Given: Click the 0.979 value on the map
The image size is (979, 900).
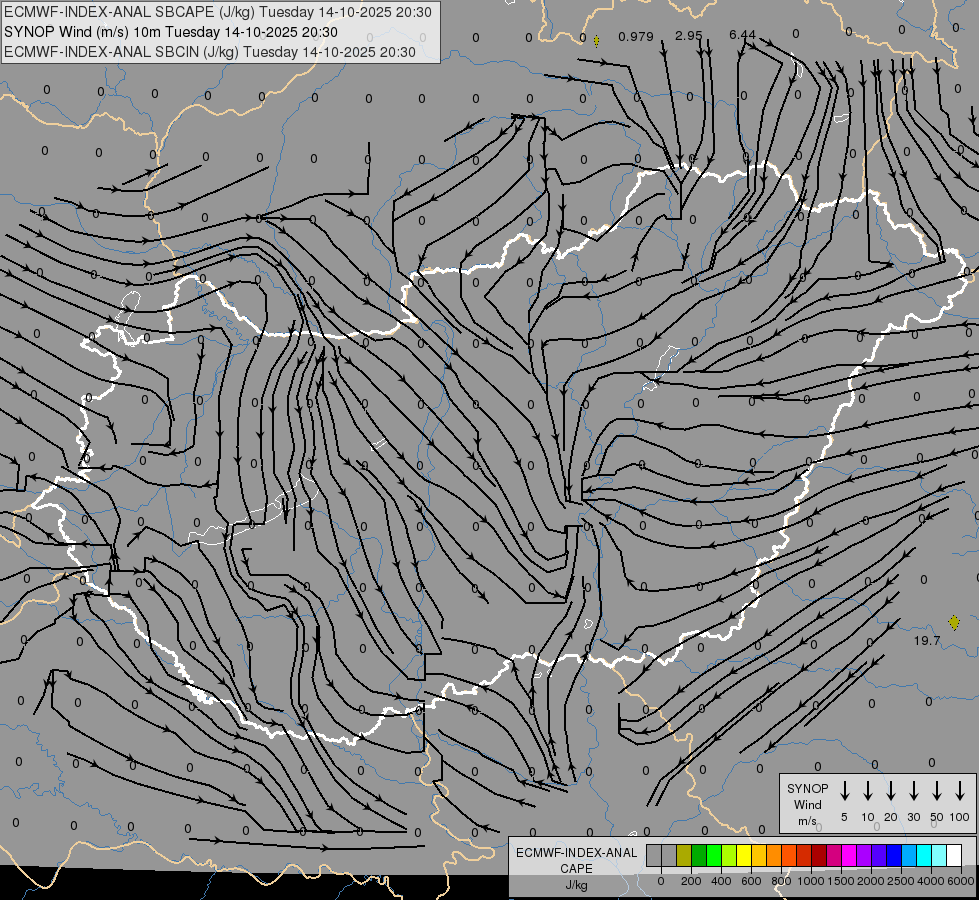Looking at the screenshot, I should point(636,36).
